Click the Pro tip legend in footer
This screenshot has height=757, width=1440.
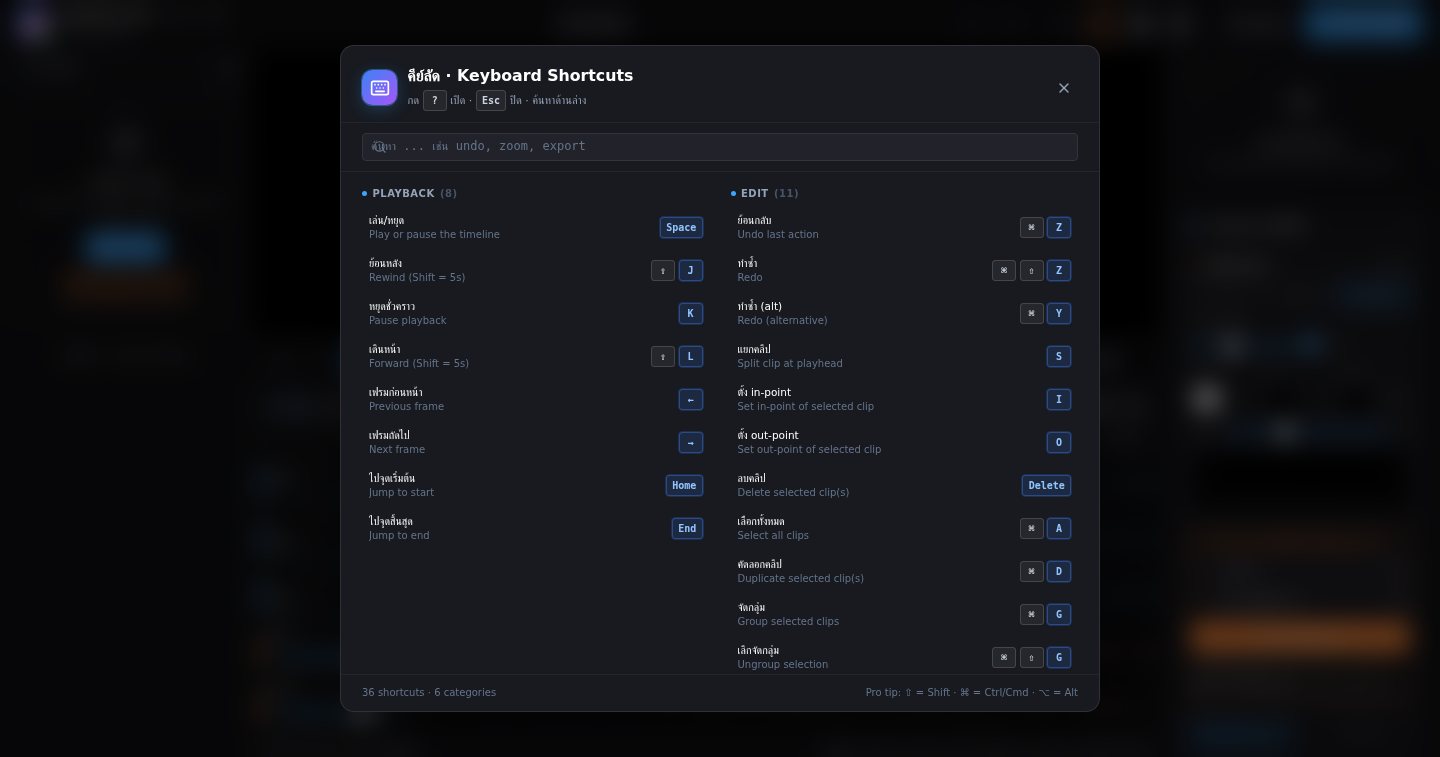(972, 693)
